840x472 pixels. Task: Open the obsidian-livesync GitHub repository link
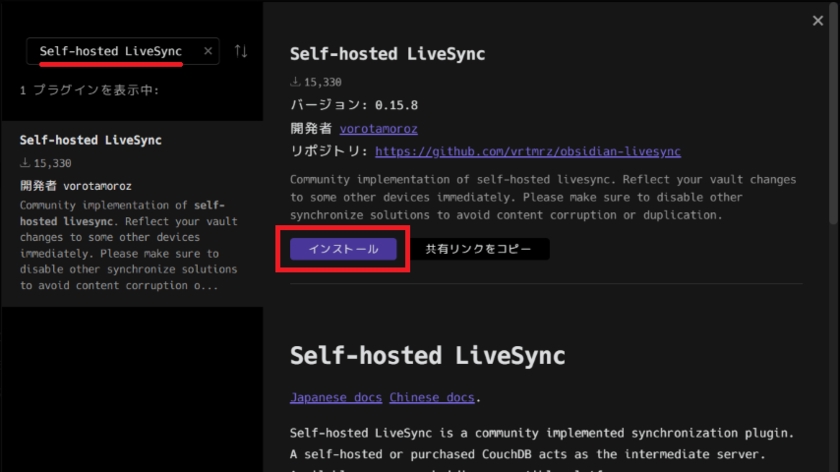(x=528, y=152)
